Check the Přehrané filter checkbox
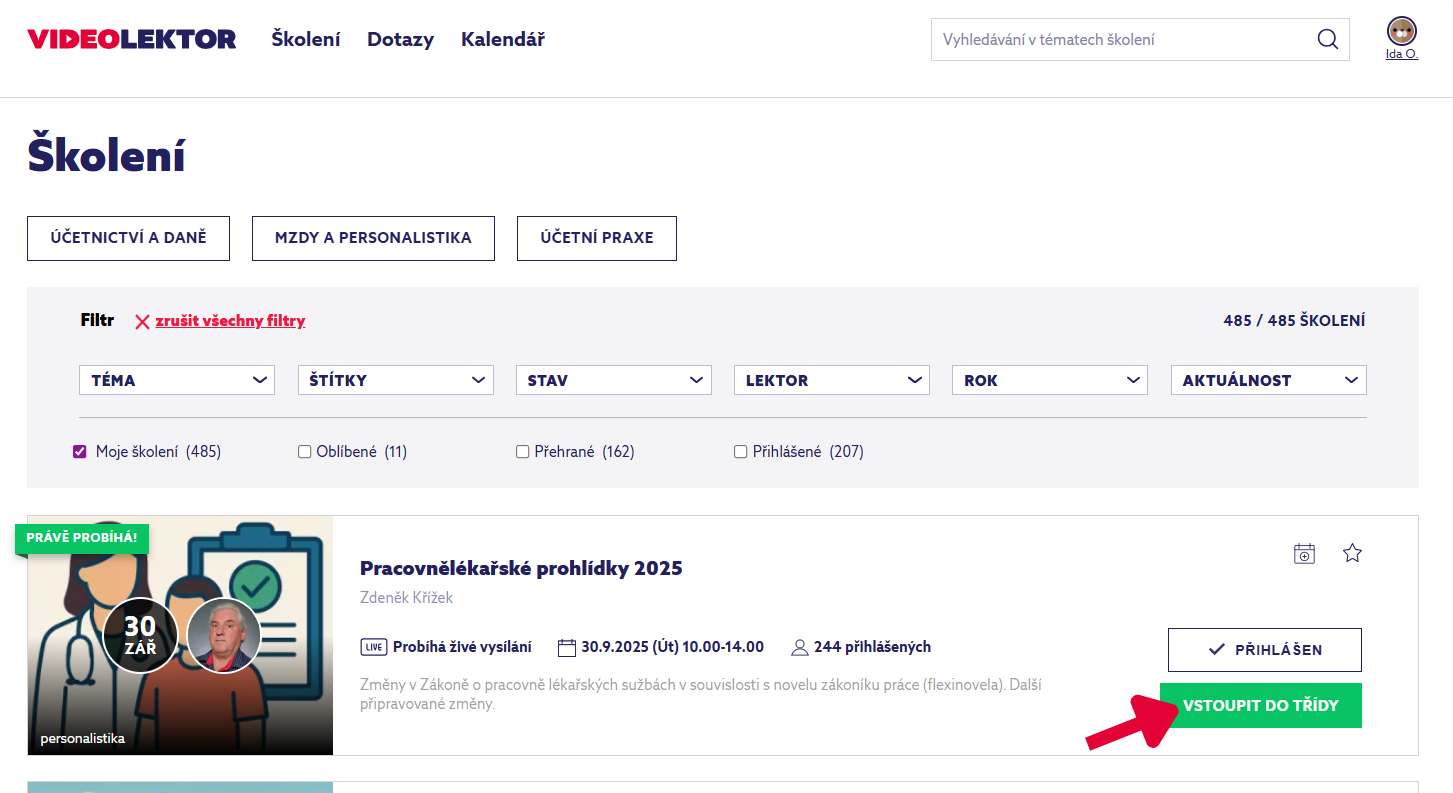1453x793 pixels. point(522,452)
